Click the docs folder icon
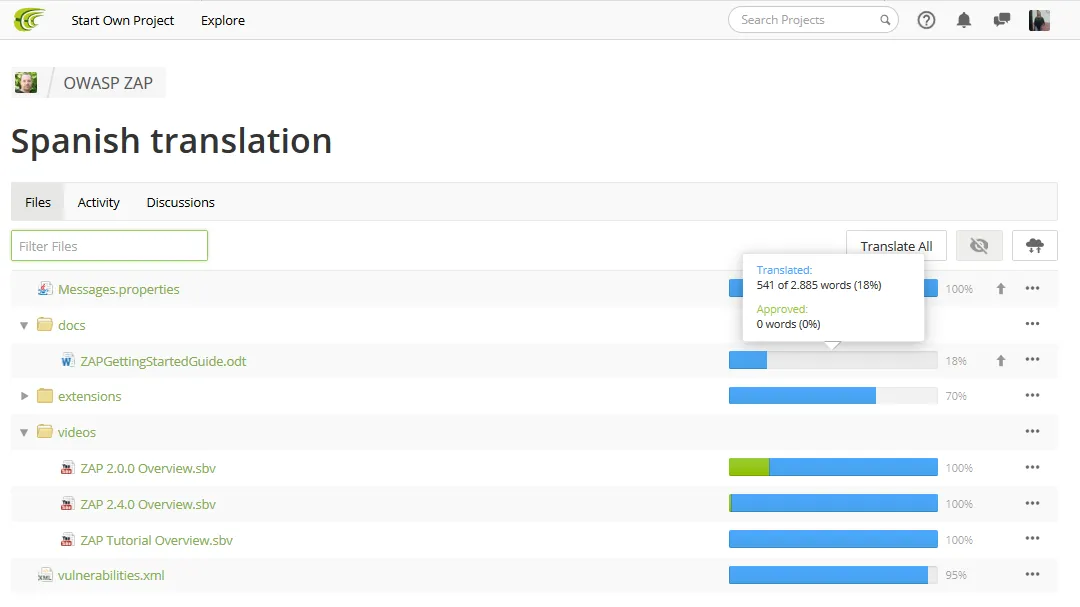1080x607 pixels. point(45,325)
